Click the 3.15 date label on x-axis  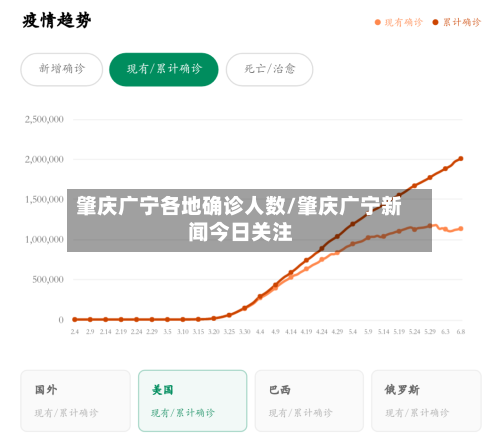pyautogui.click(x=198, y=332)
